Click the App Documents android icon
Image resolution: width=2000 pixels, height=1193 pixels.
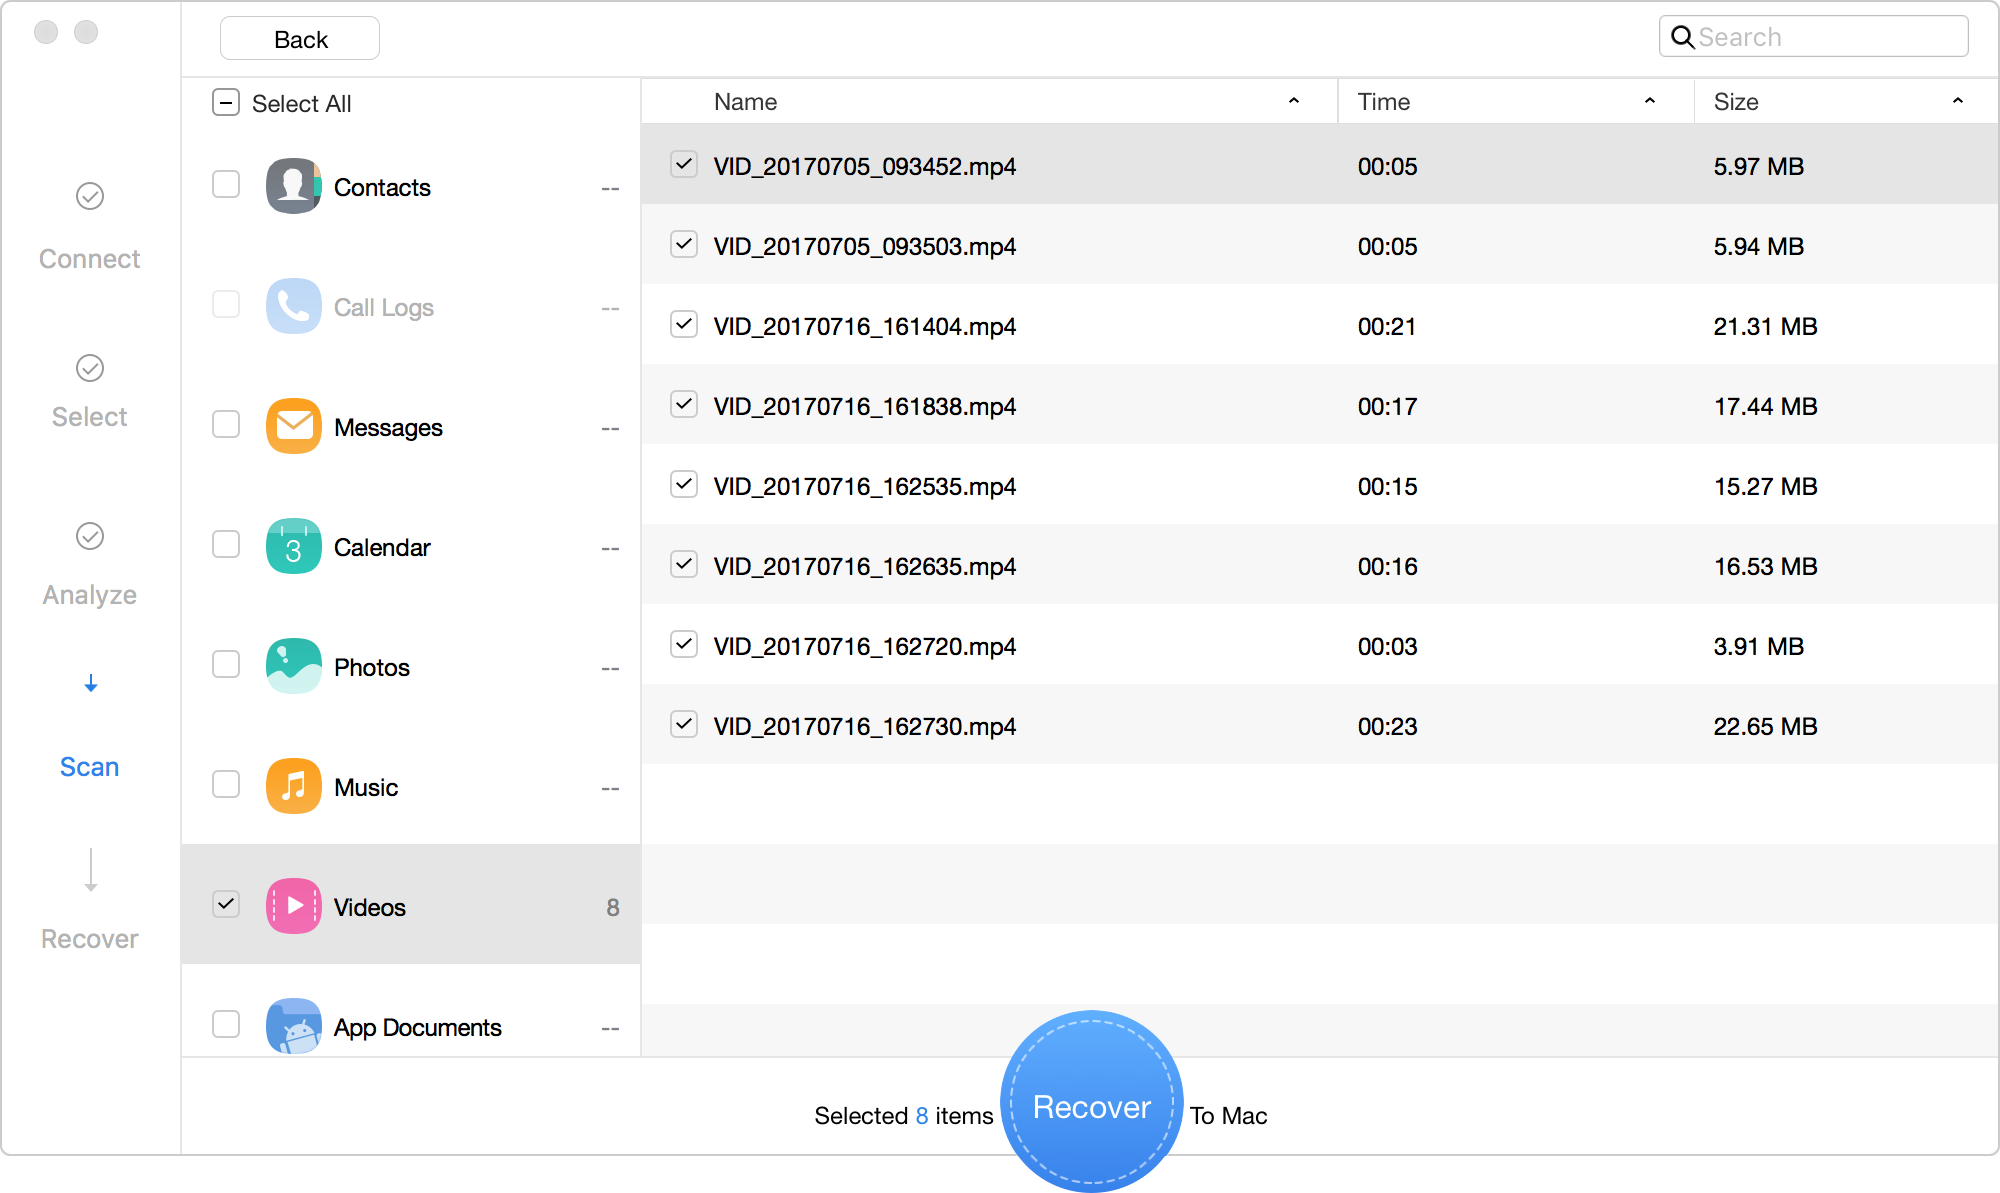293,1026
